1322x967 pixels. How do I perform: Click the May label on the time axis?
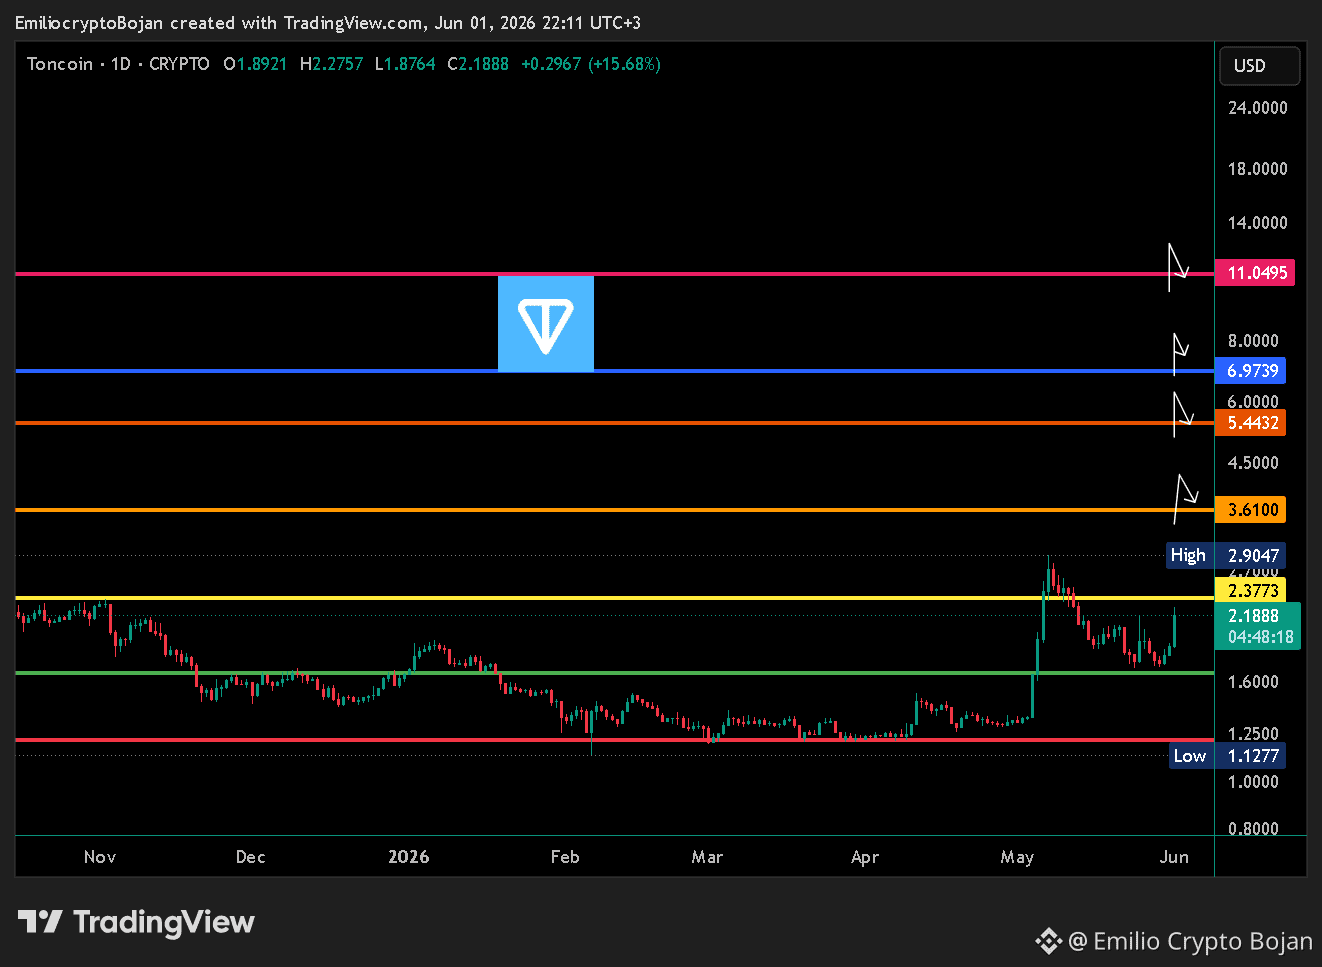[x=1017, y=857]
